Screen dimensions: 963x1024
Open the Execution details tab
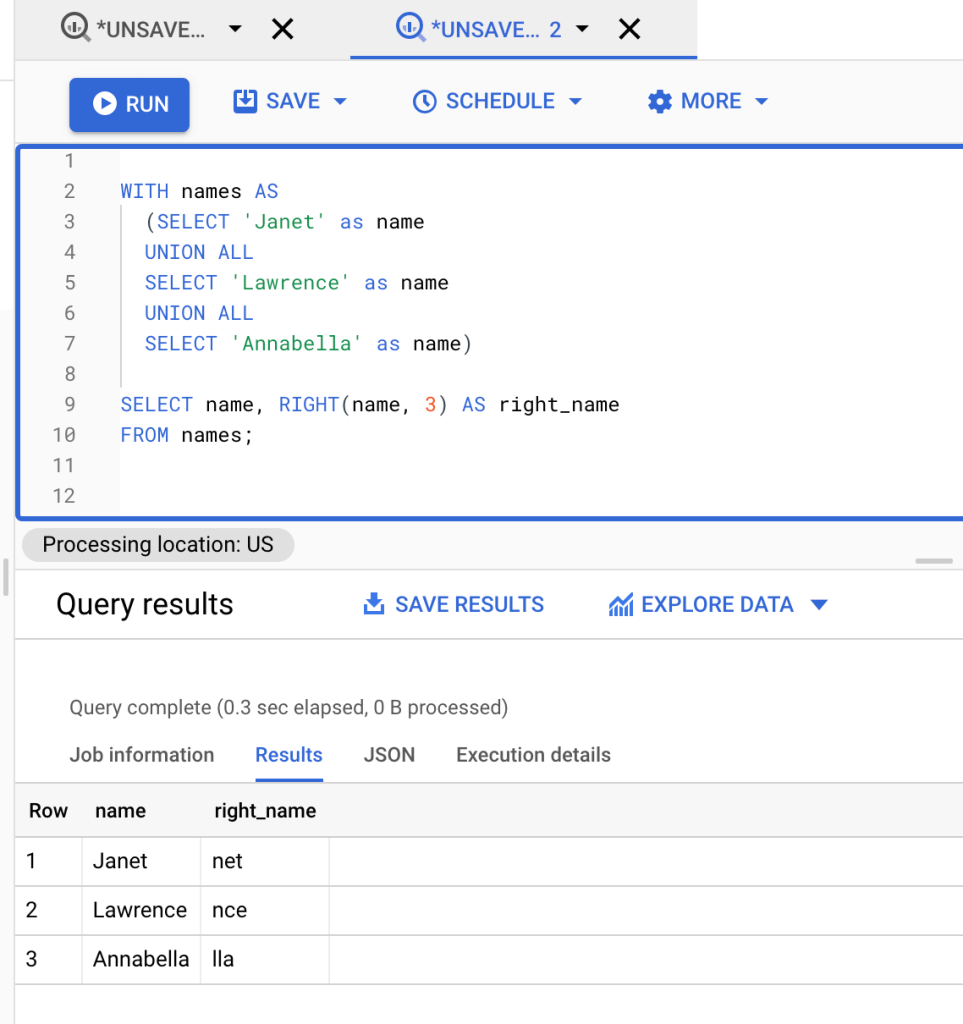pyautogui.click(x=533, y=755)
